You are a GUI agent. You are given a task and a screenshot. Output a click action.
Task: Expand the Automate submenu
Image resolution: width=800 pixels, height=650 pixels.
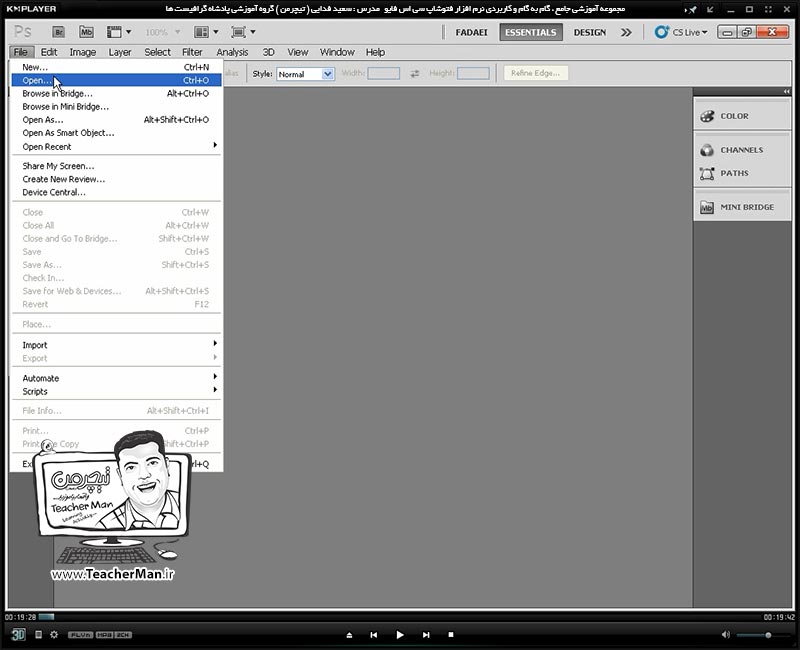pos(116,378)
